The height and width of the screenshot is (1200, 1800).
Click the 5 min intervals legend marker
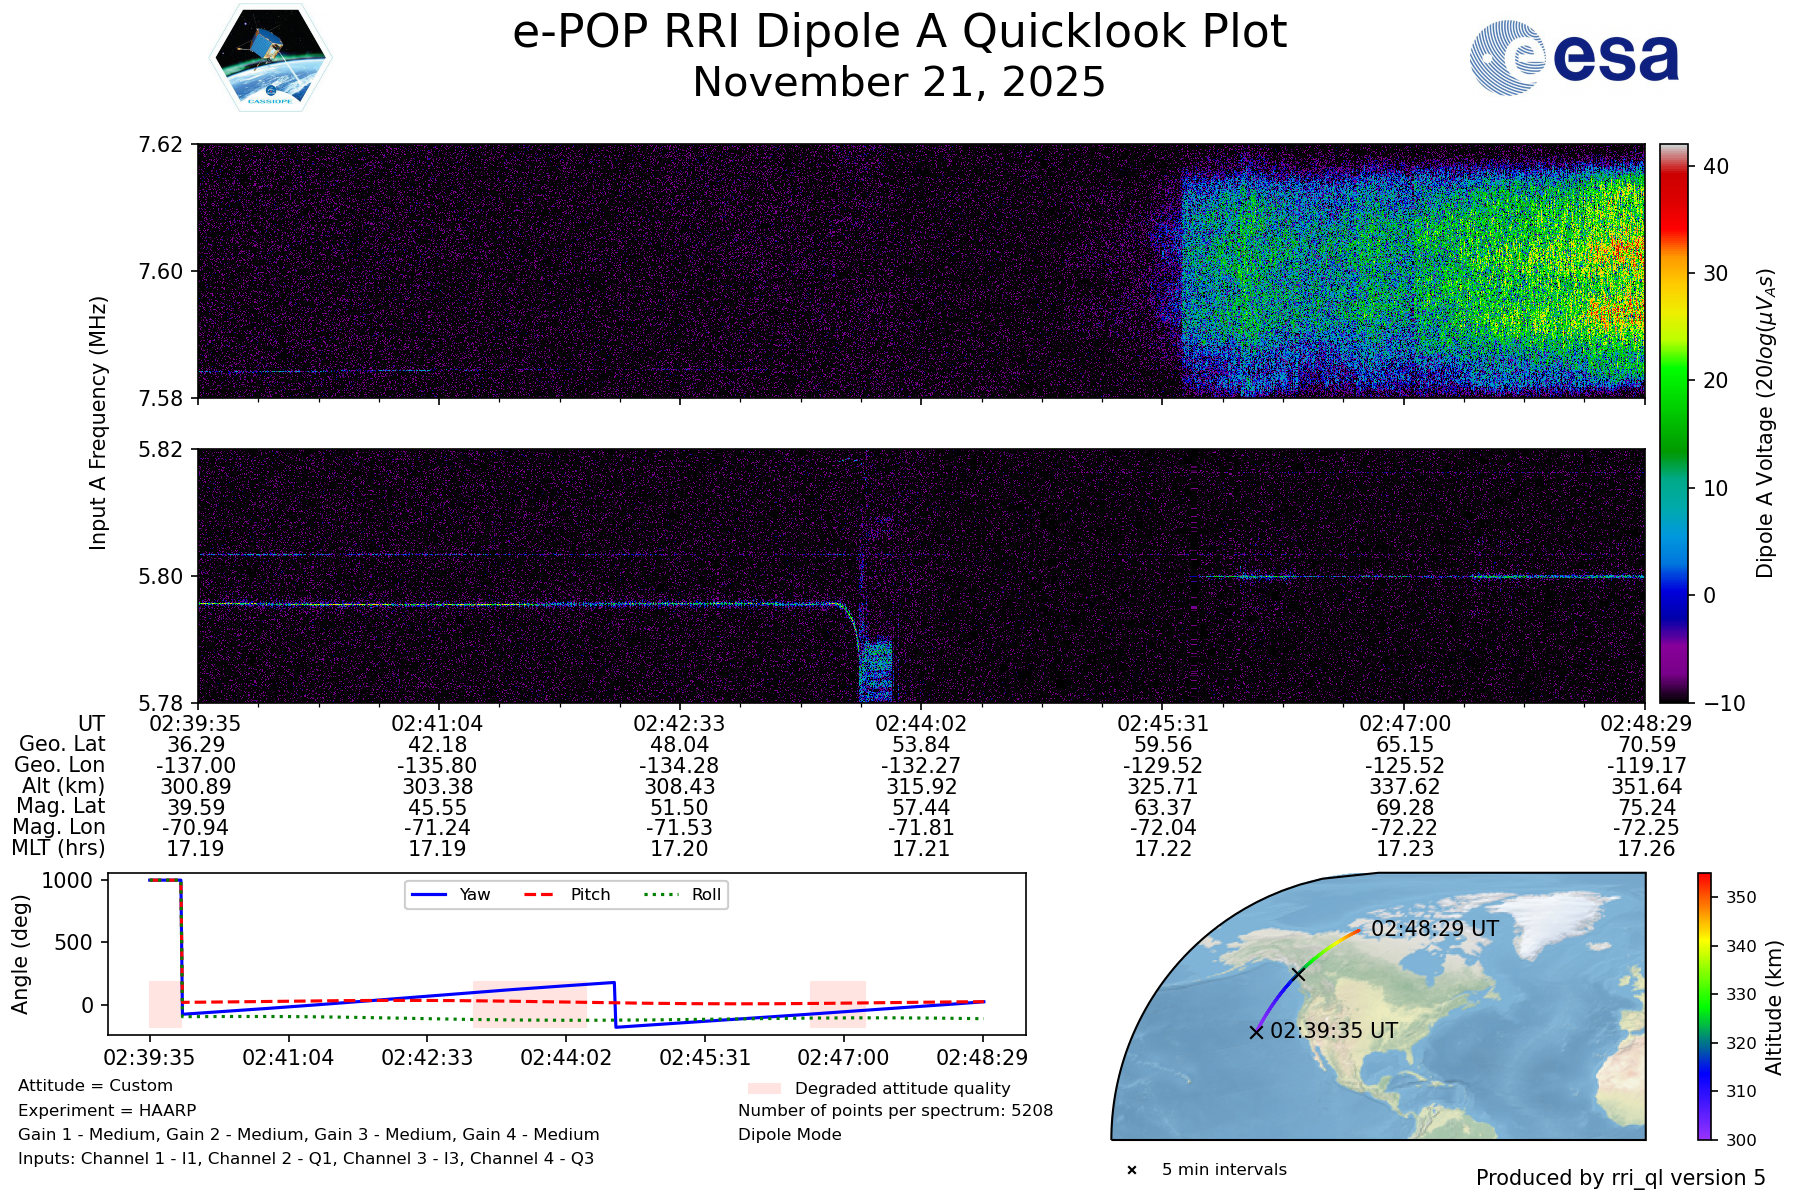[1132, 1170]
